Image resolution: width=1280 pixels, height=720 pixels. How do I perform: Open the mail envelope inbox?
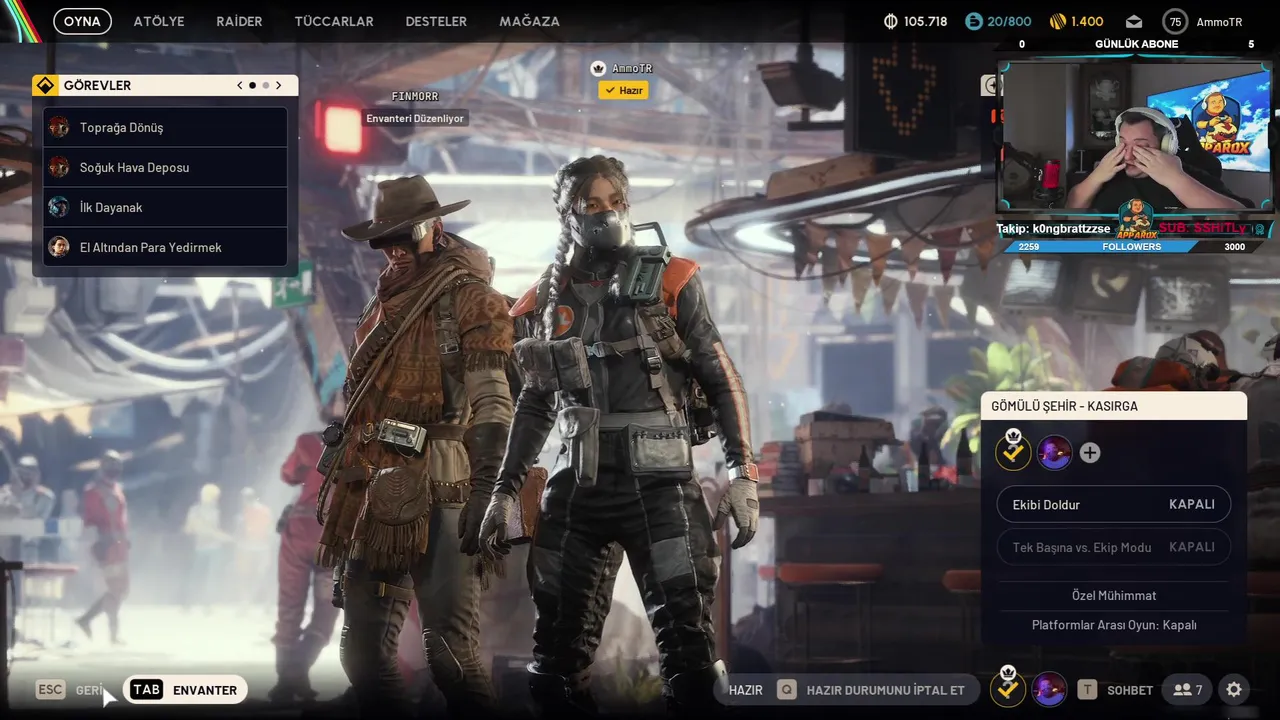(x=1133, y=21)
